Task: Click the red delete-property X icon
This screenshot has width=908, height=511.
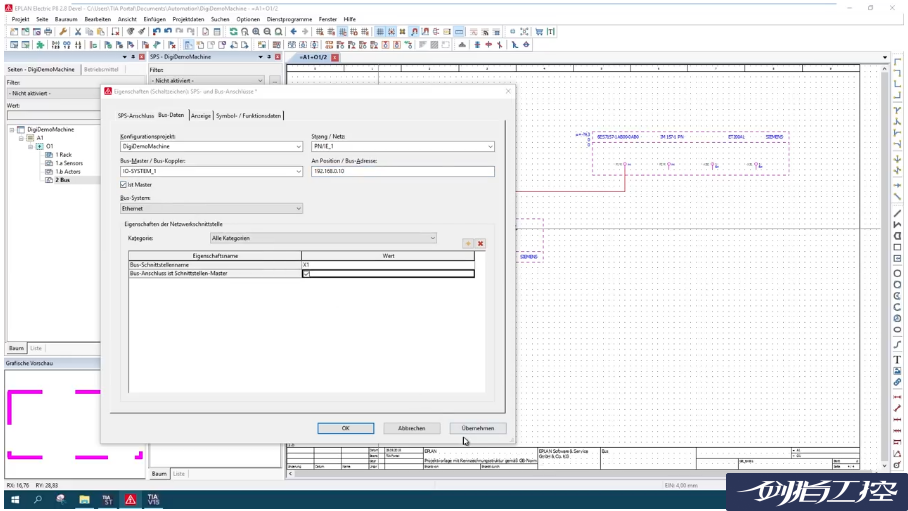Action: pos(480,243)
